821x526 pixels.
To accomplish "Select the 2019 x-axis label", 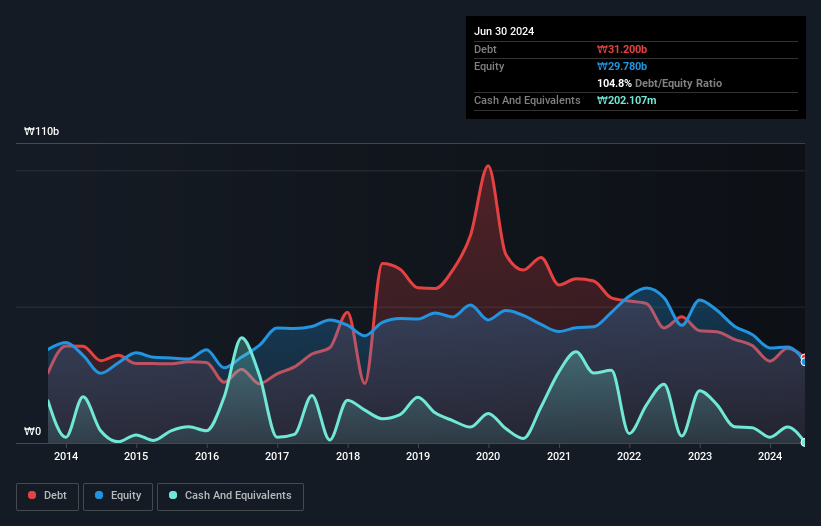I will click(418, 456).
